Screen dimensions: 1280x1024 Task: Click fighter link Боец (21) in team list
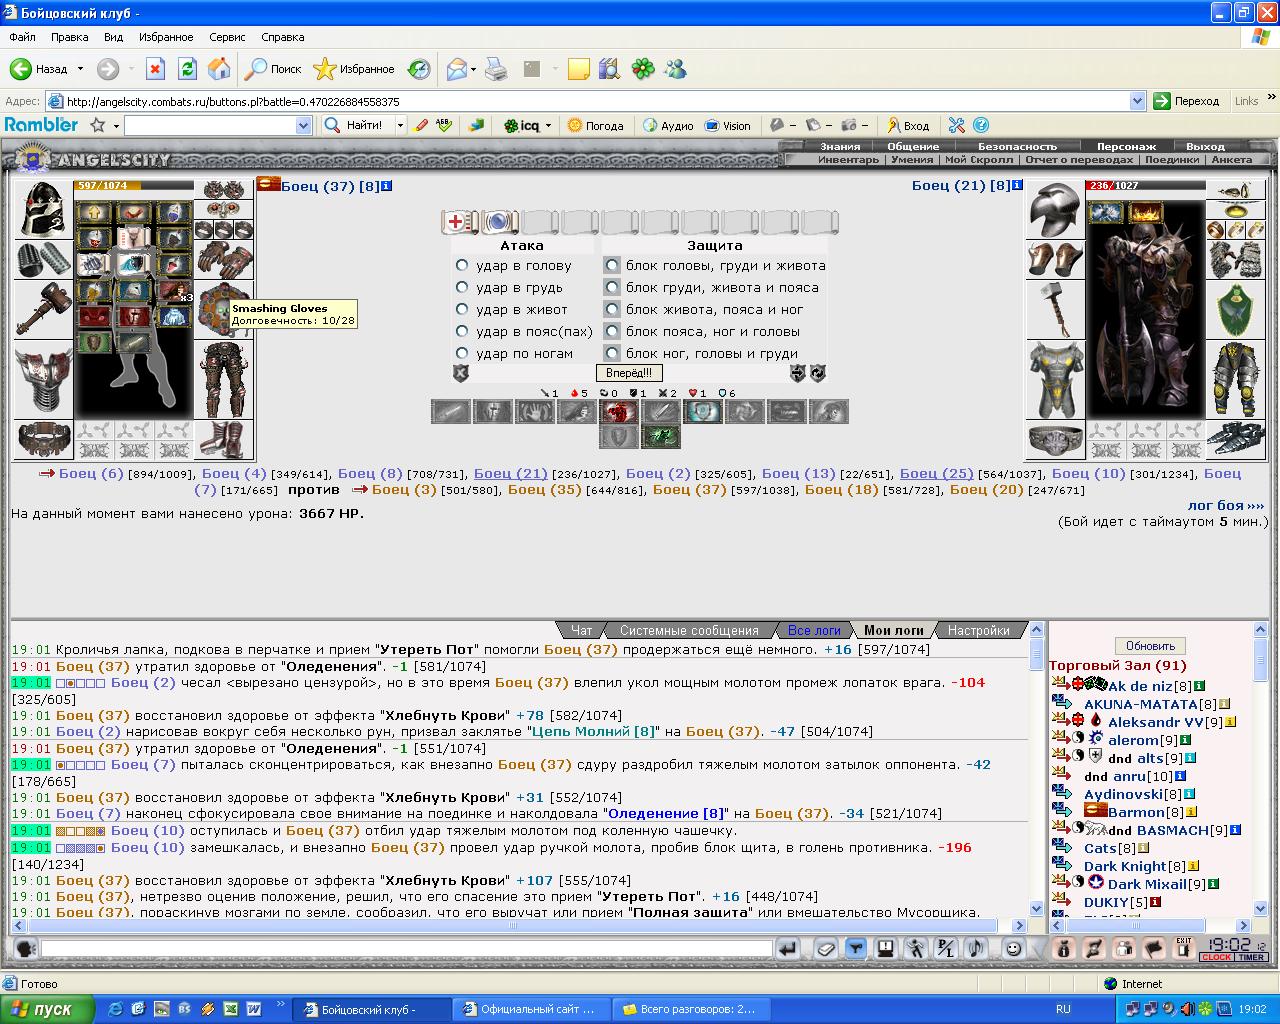(510, 473)
